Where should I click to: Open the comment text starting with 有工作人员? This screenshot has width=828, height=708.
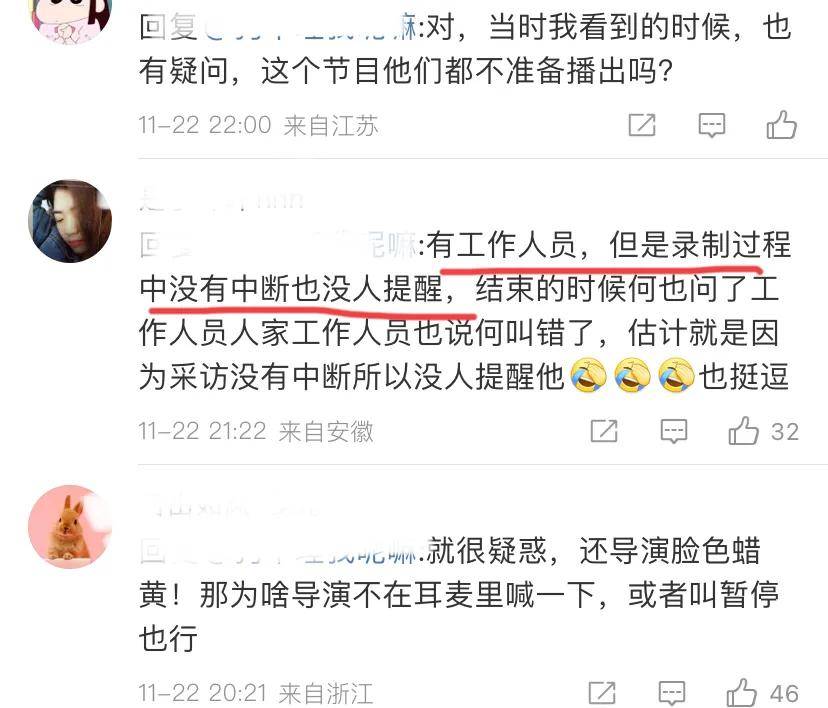pos(465,310)
